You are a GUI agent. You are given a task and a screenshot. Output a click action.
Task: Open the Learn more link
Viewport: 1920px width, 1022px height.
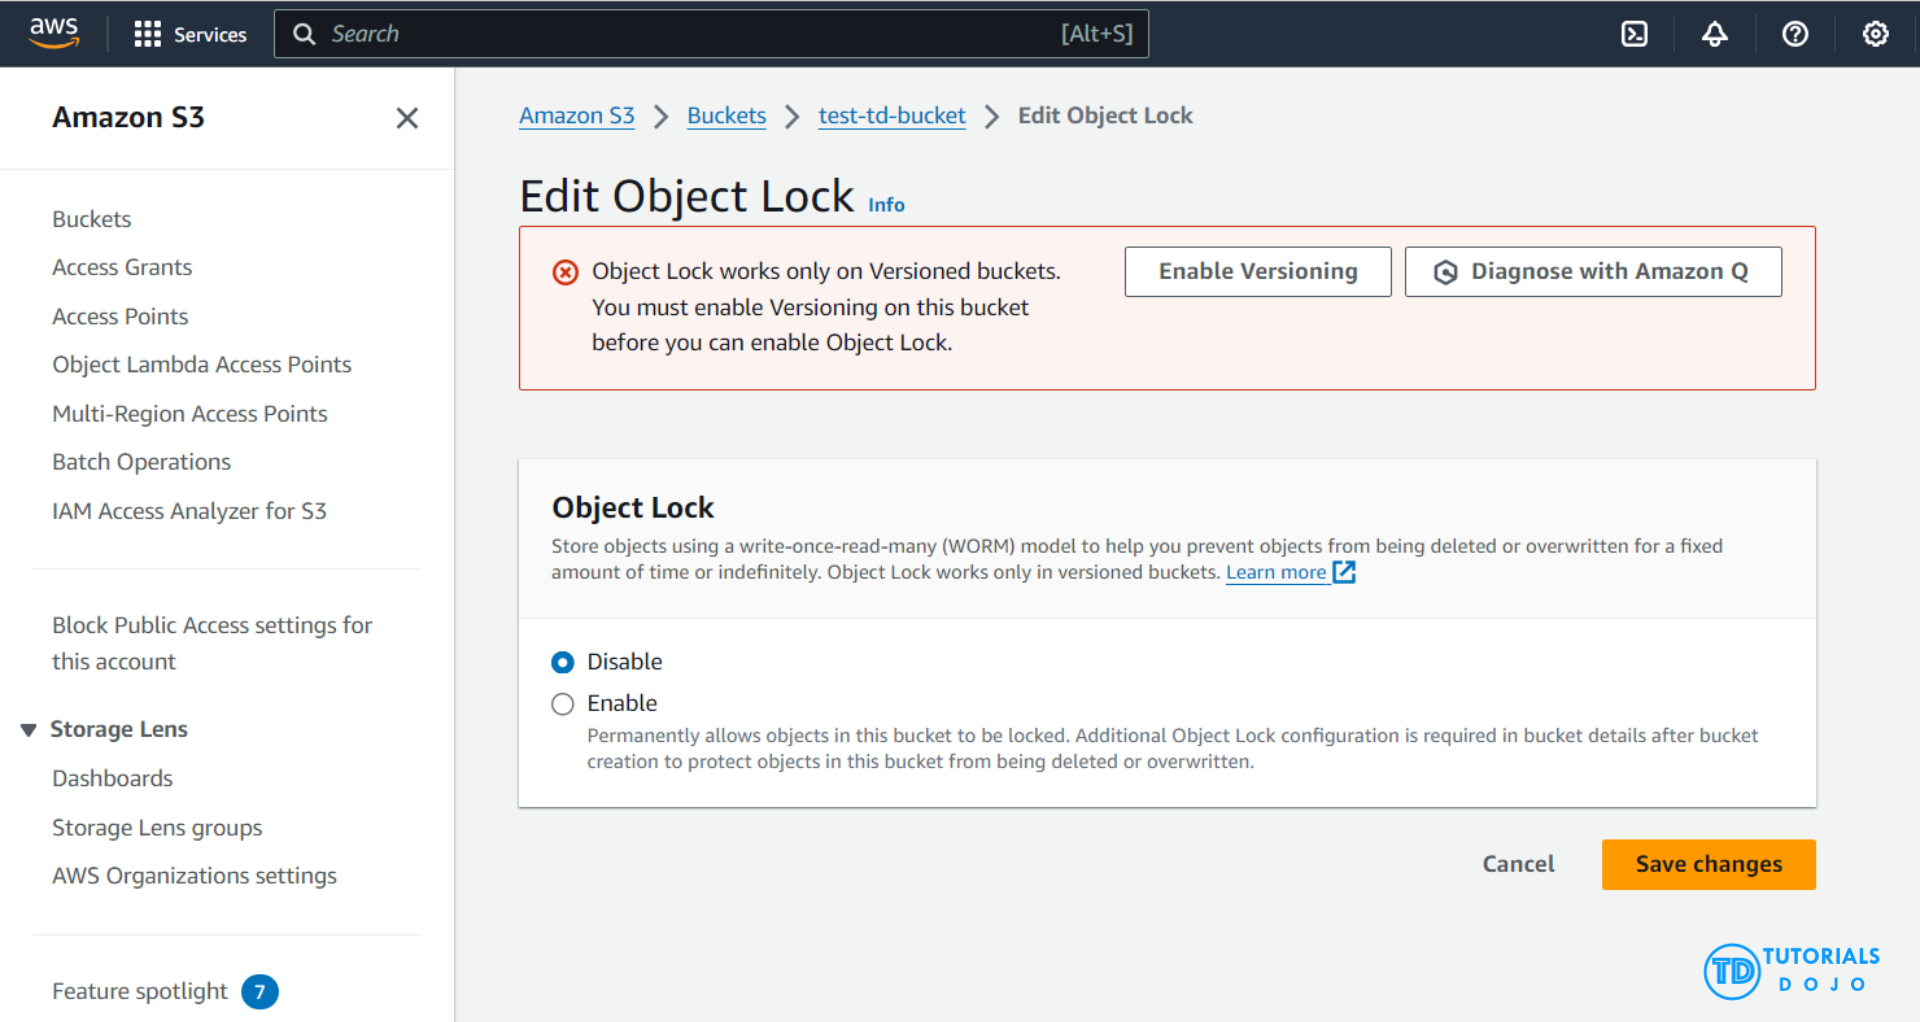tap(1276, 572)
